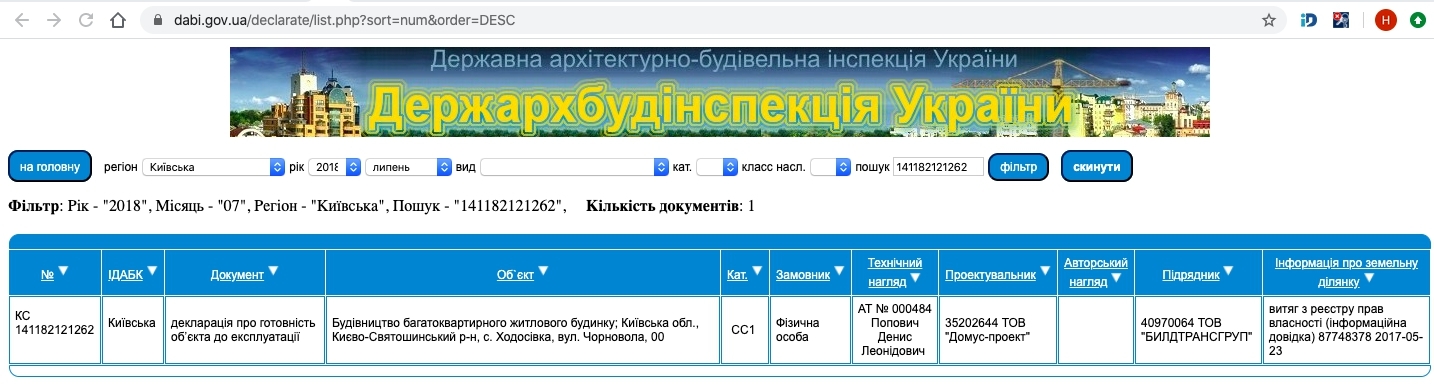Go forward in browser history
Viewport: 1434px width, 392px height.
(x=54, y=20)
